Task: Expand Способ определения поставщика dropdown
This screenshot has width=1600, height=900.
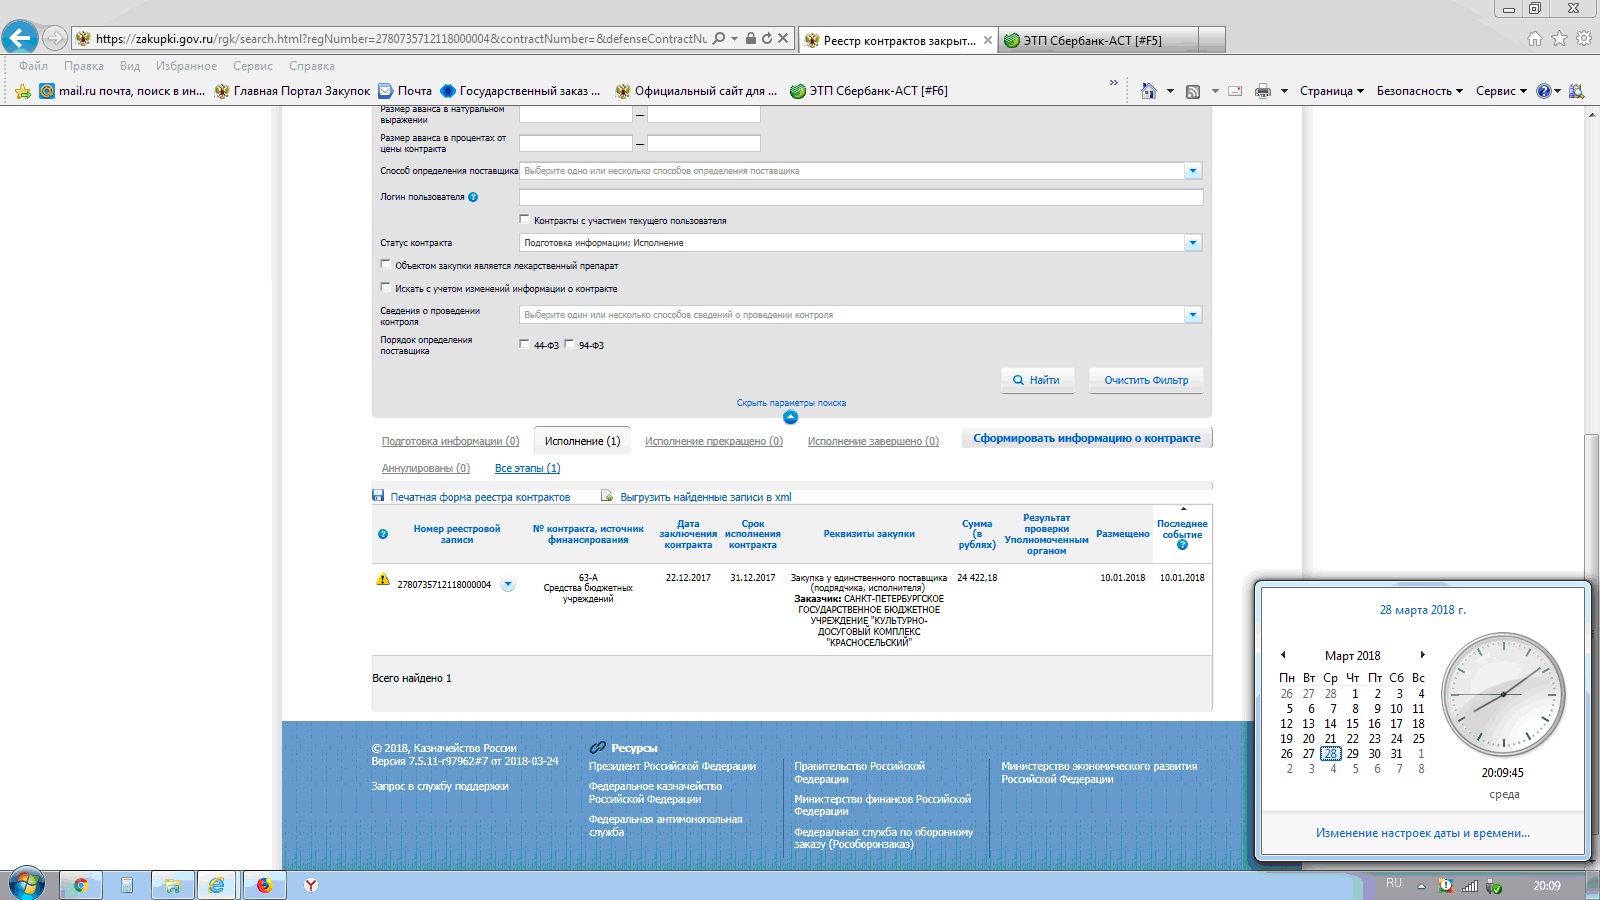Action: 1192,171
